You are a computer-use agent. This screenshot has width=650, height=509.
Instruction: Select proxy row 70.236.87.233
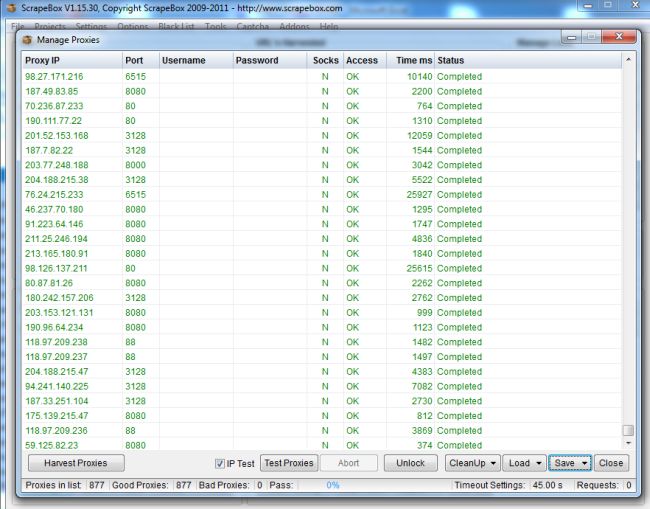[322, 106]
